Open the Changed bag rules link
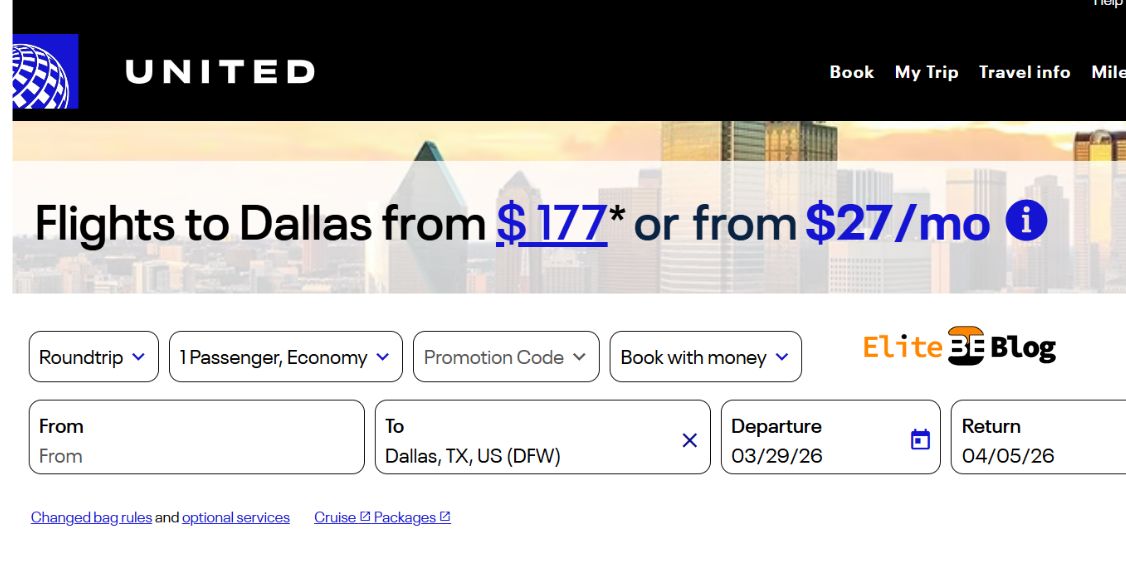Image resolution: width=1126 pixels, height=562 pixels. coord(91,518)
